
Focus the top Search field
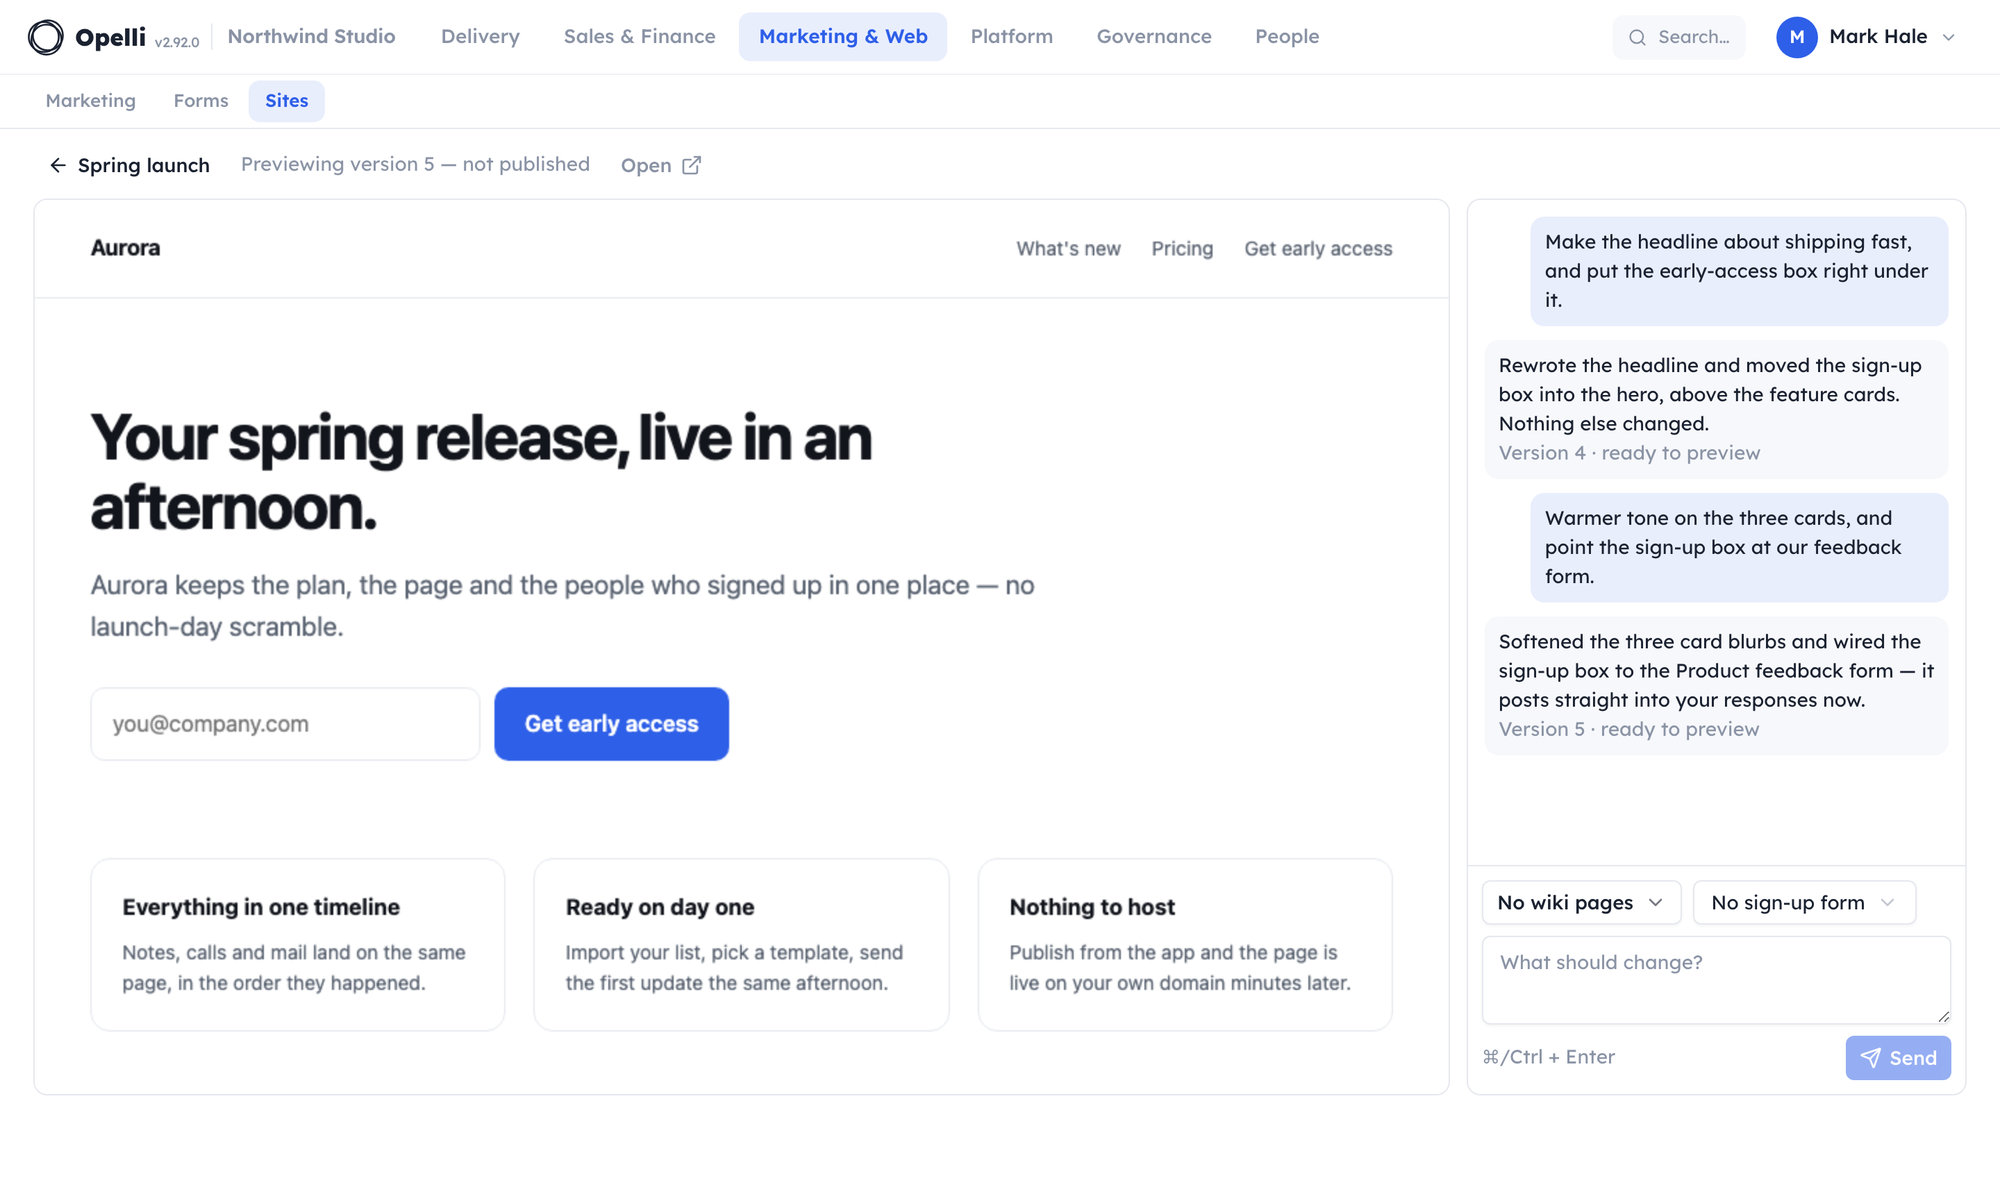coord(1679,37)
